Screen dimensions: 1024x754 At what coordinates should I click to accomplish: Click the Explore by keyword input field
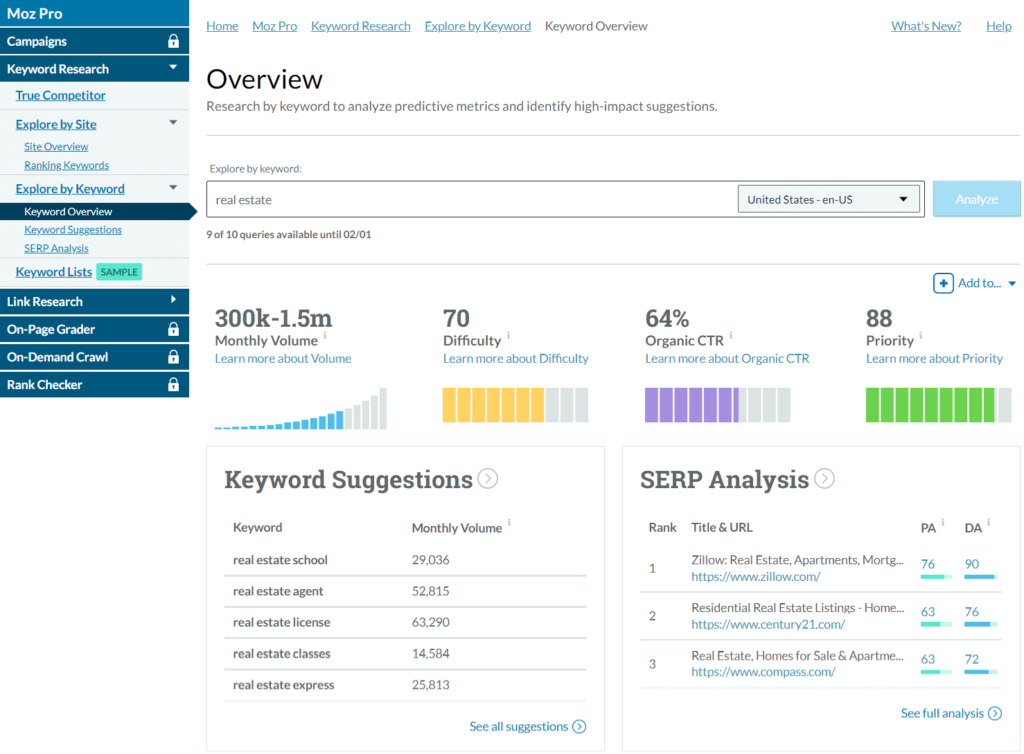click(470, 199)
